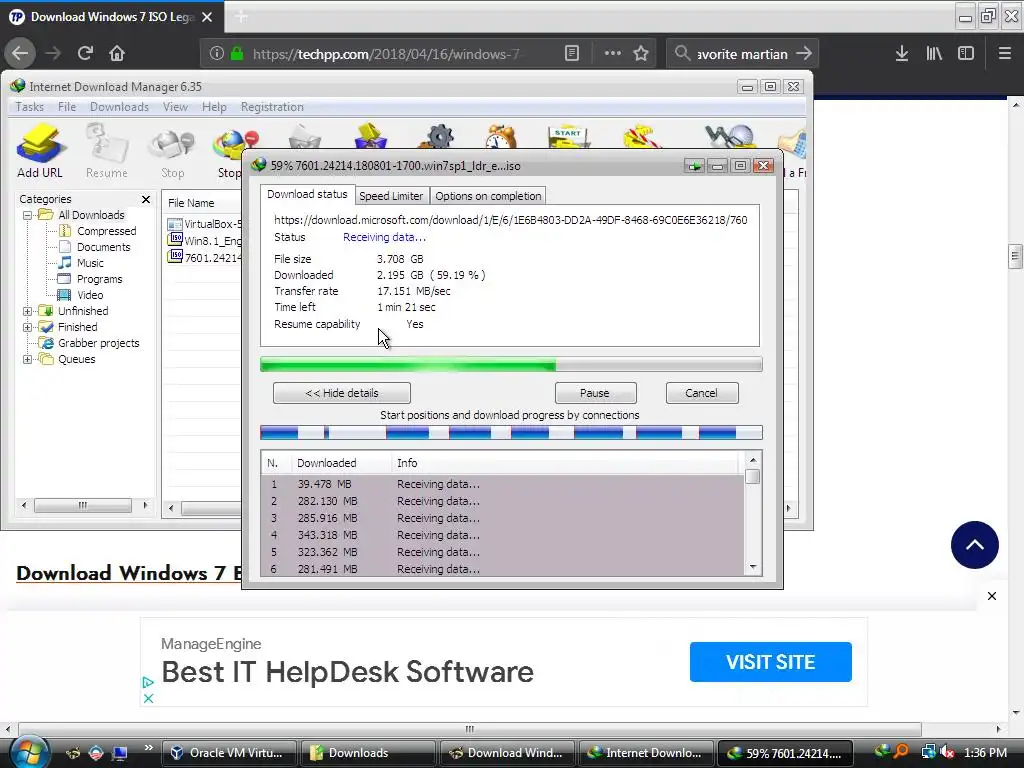Switch to Speed Limiter tab
Image resolution: width=1024 pixels, height=768 pixels.
coord(391,196)
